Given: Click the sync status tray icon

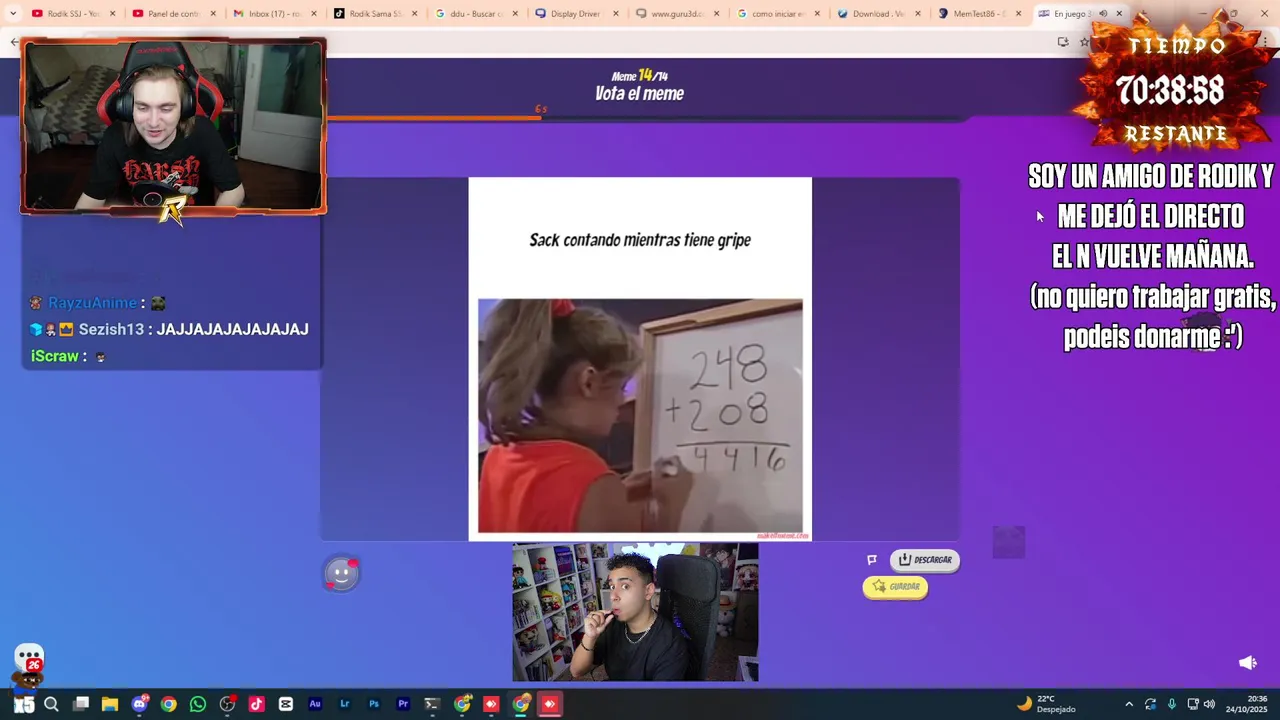Looking at the screenshot, I should point(1150,704).
